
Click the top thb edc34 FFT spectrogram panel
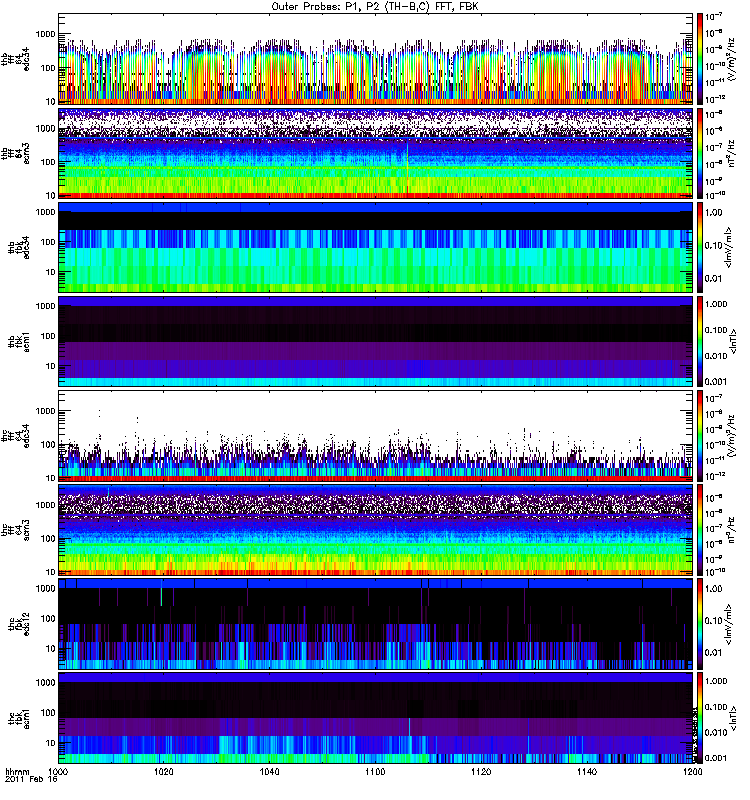tap(375, 58)
